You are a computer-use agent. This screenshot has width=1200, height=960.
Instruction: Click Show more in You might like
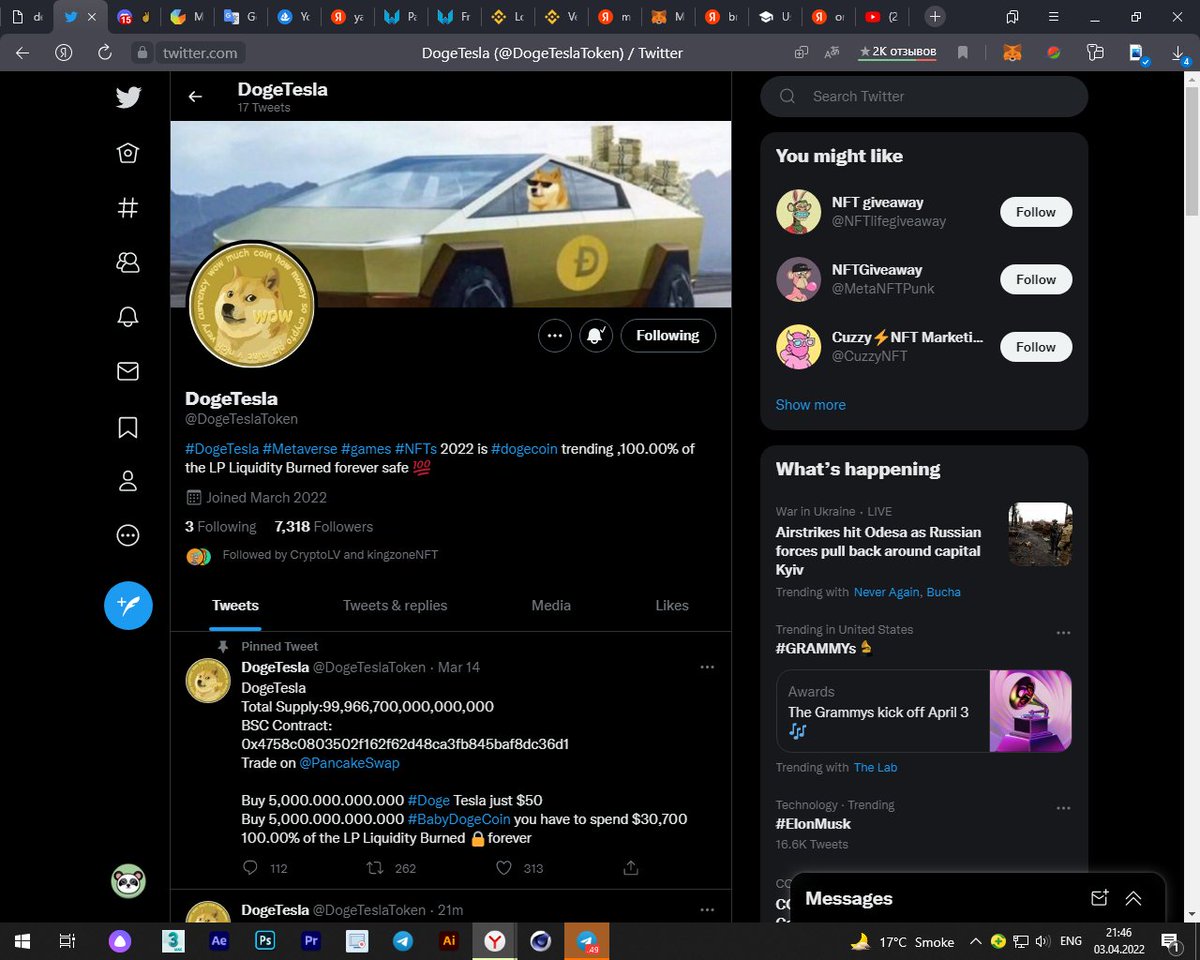810,405
